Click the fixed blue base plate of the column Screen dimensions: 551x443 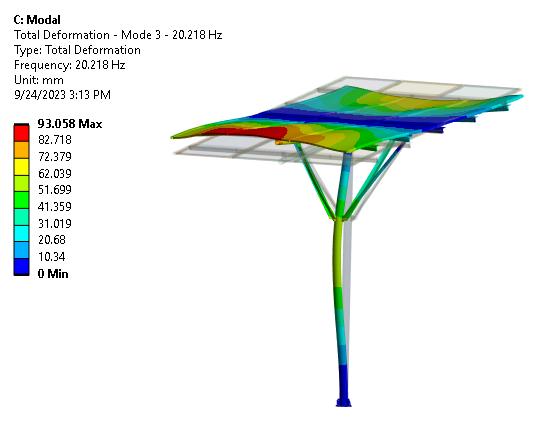pyautogui.click(x=344, y=402)
